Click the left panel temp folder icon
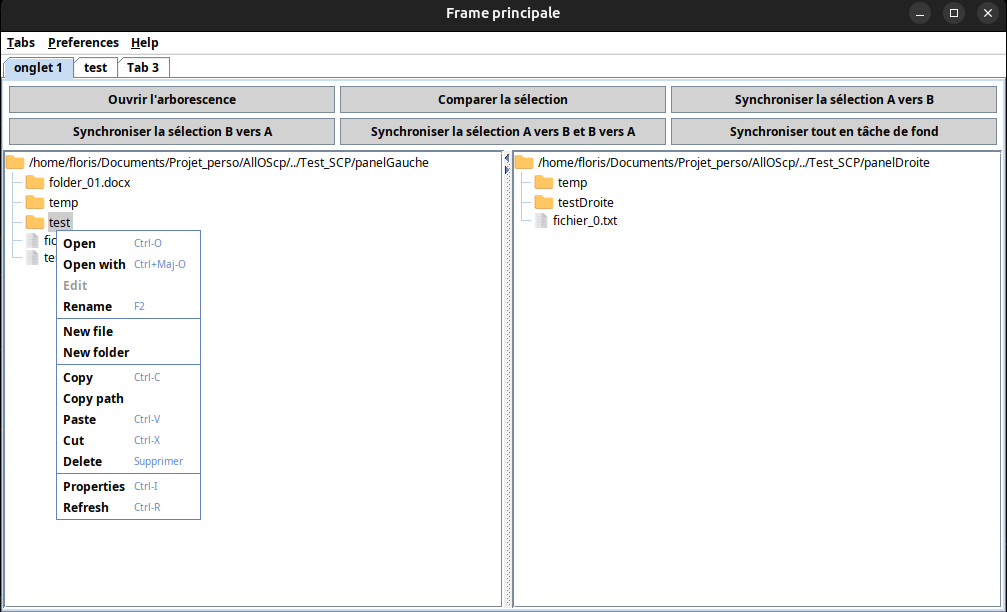1007x612 pixels. coord(35,202)
